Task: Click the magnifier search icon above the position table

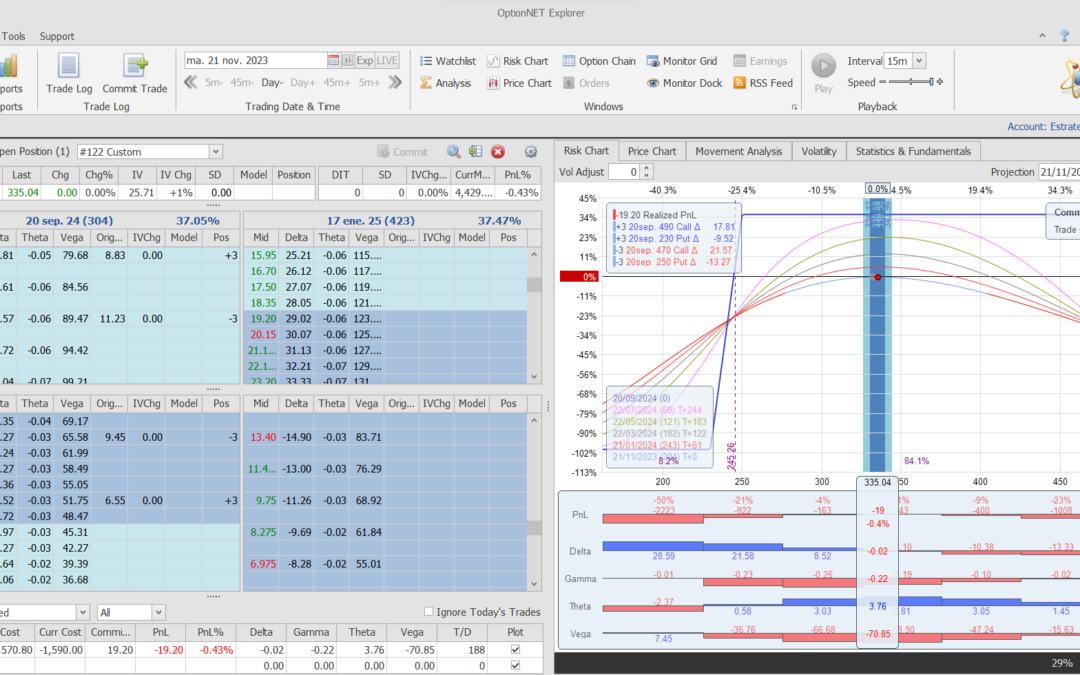Action: 452,151
